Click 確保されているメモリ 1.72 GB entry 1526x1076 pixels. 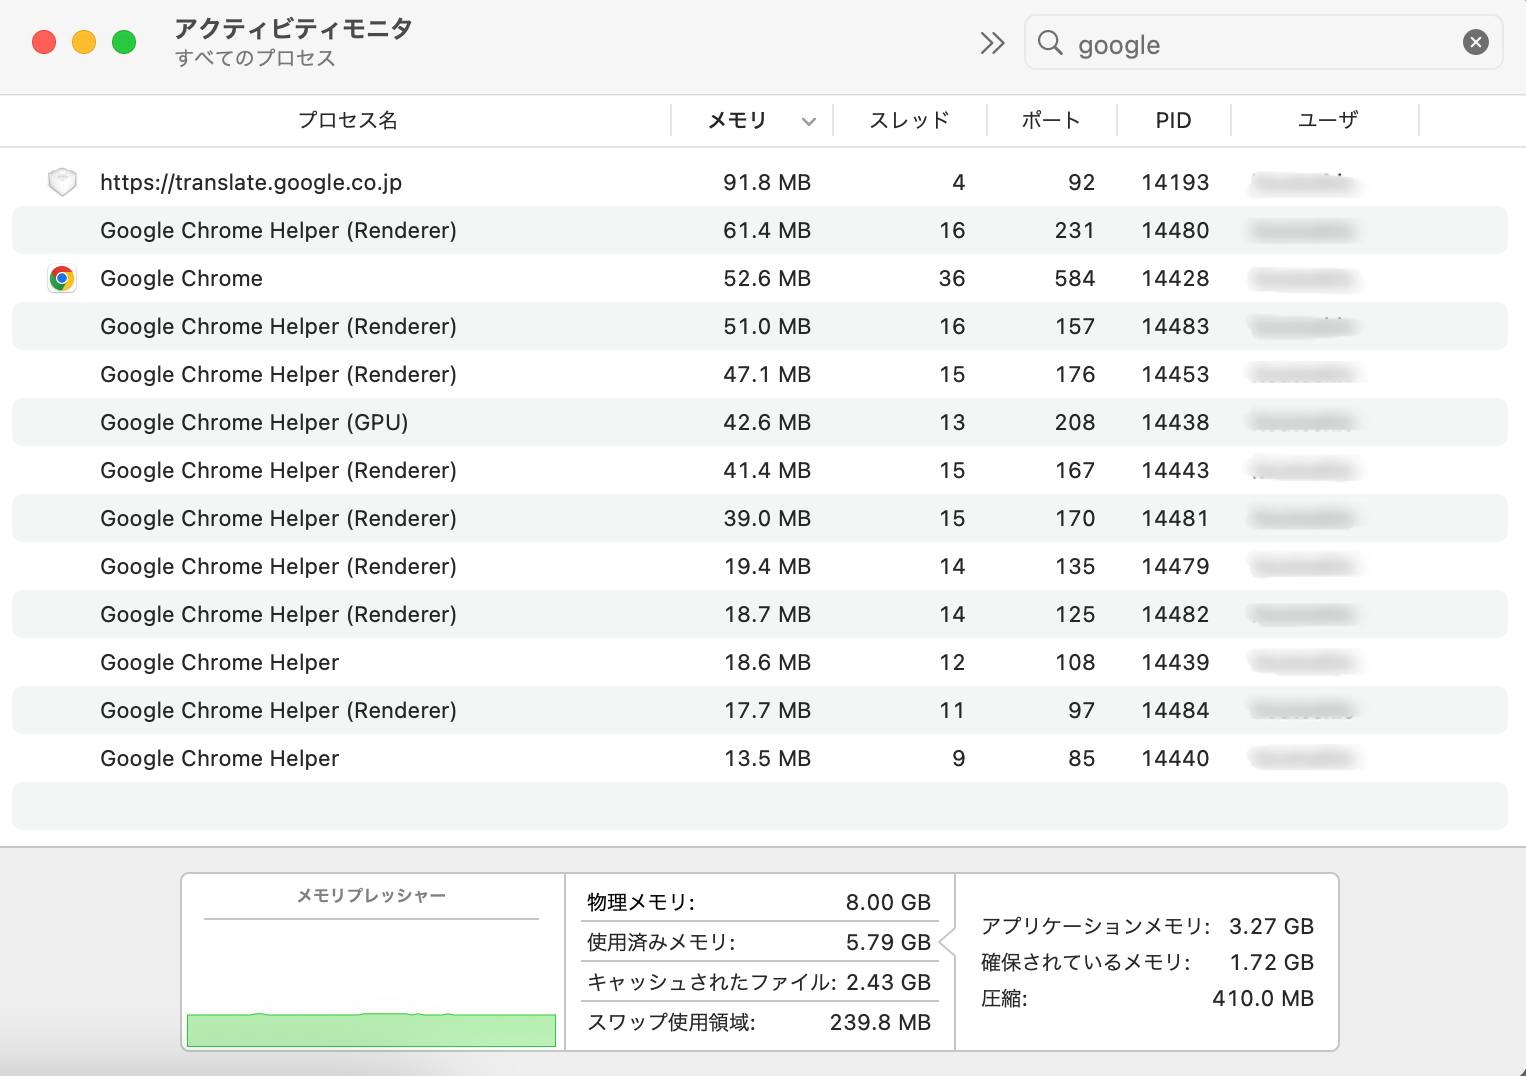(x=1147, y=962)
